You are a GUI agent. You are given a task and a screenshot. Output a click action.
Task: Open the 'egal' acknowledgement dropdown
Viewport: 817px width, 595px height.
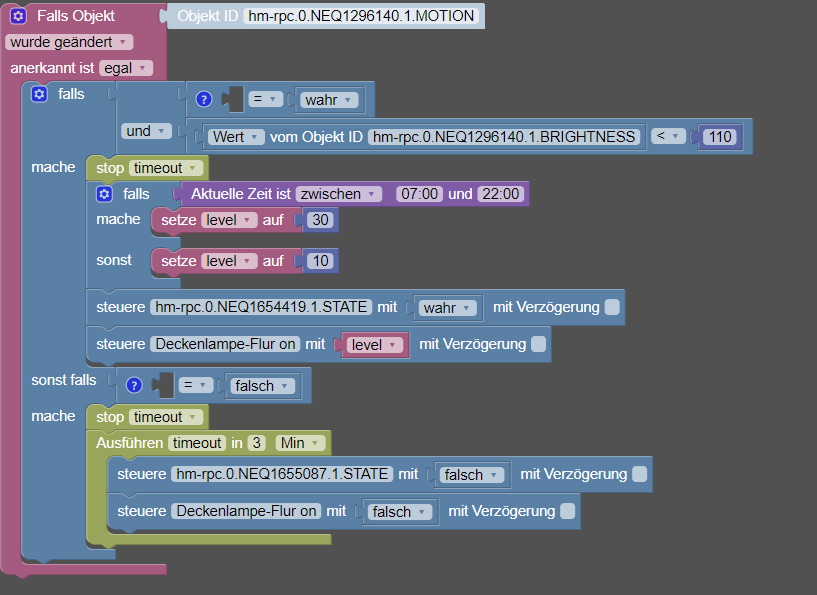pyautogui.click(x=126, y=68)
